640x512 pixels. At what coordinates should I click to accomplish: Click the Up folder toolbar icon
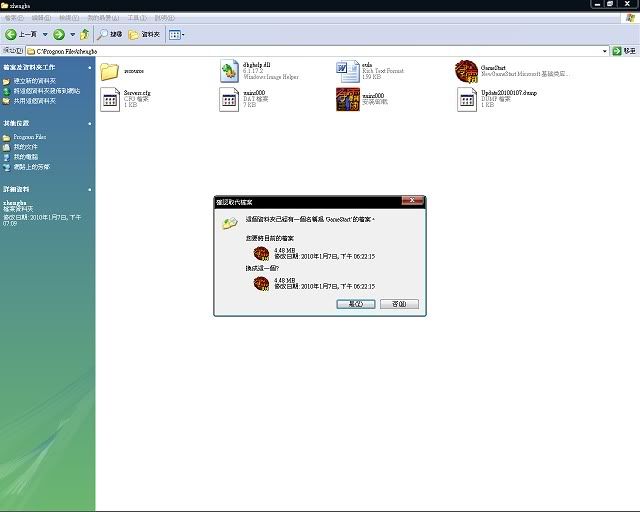pyautogui.click(x=85, y=34)
